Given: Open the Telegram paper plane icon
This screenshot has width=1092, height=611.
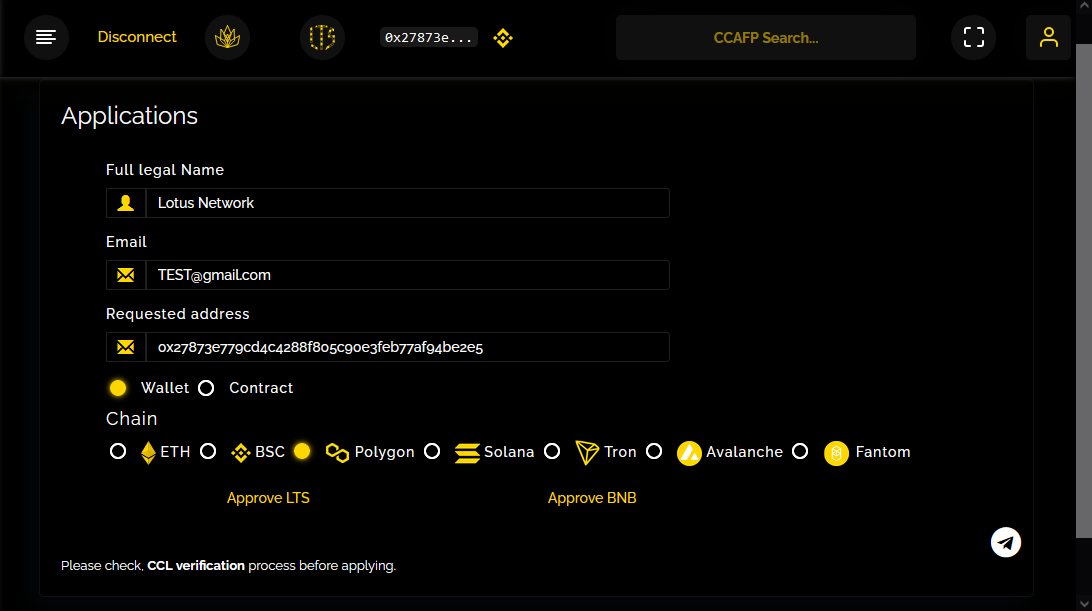Looking at the screenshot, I should (x=1006, y=542).
